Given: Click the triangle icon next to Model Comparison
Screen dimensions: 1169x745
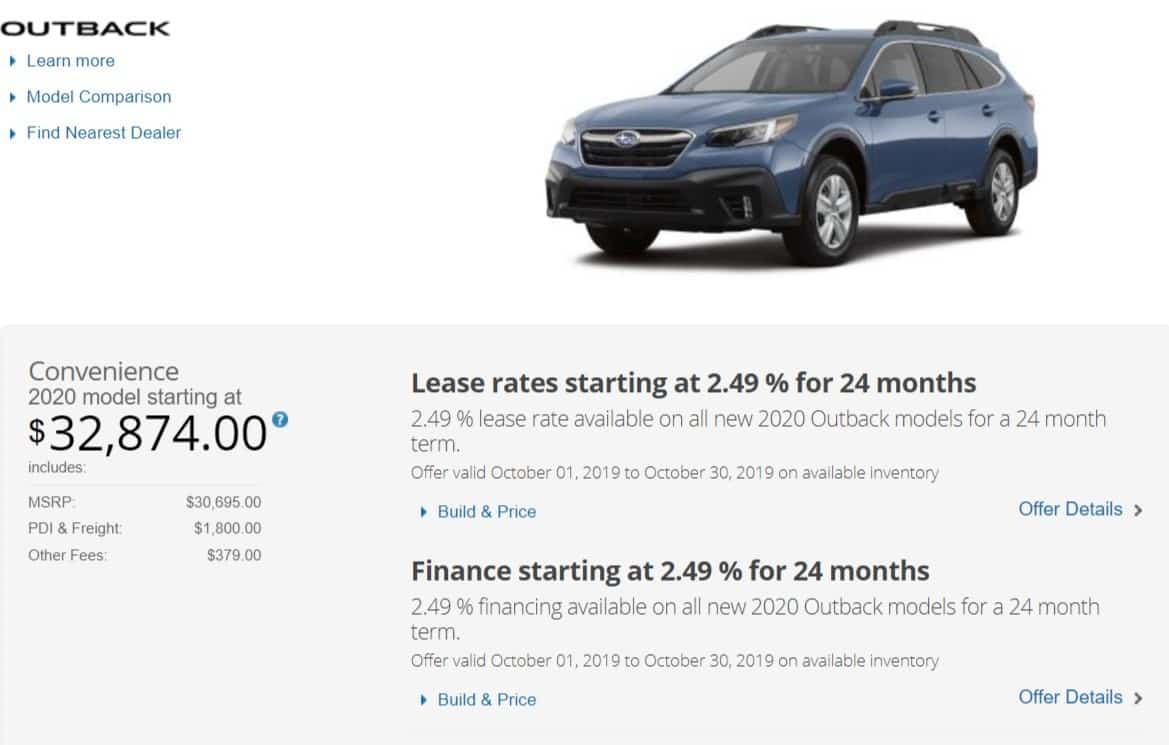Looking at the screenshot, I should (13, 97).
